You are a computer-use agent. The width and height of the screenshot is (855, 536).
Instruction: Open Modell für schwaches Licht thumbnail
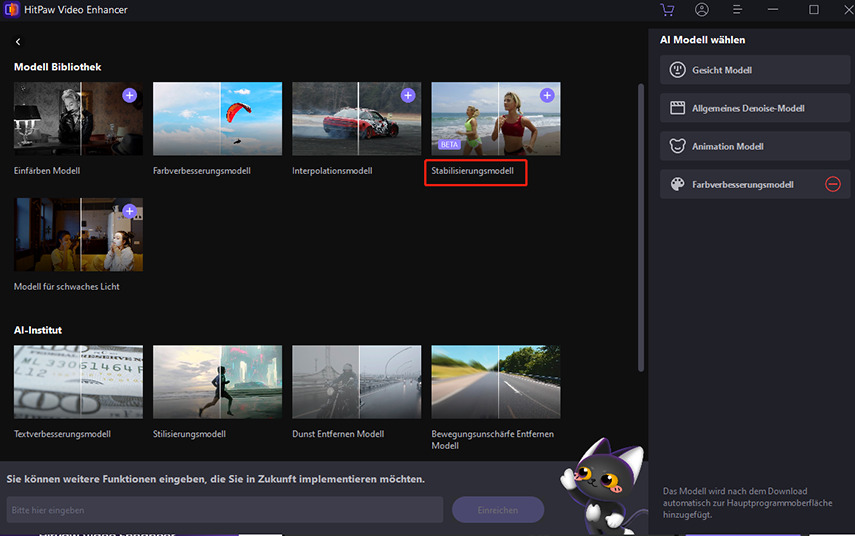click(x=79, y=234)
